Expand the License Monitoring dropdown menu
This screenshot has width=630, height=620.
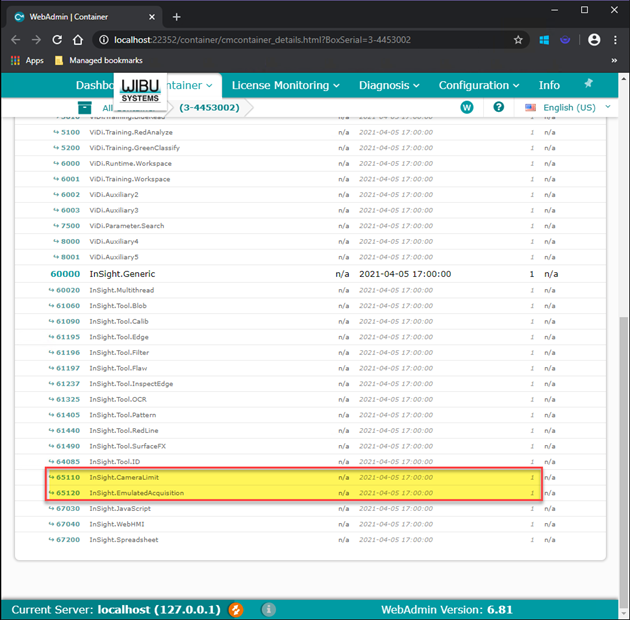(285, 85)
